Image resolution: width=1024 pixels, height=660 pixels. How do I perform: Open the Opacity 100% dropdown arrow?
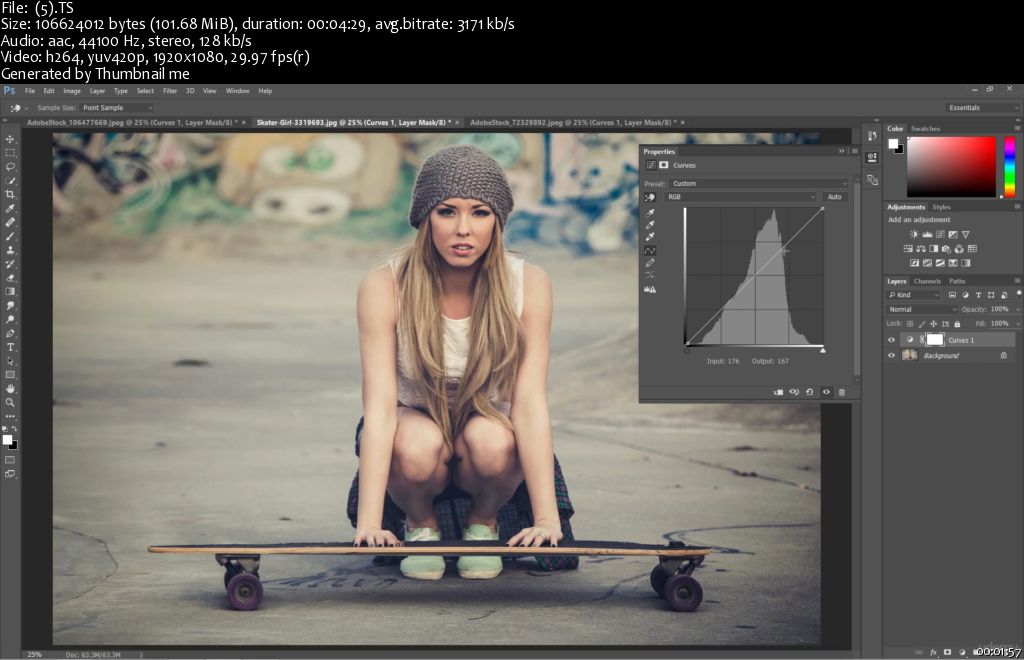tap(1017, 309)
